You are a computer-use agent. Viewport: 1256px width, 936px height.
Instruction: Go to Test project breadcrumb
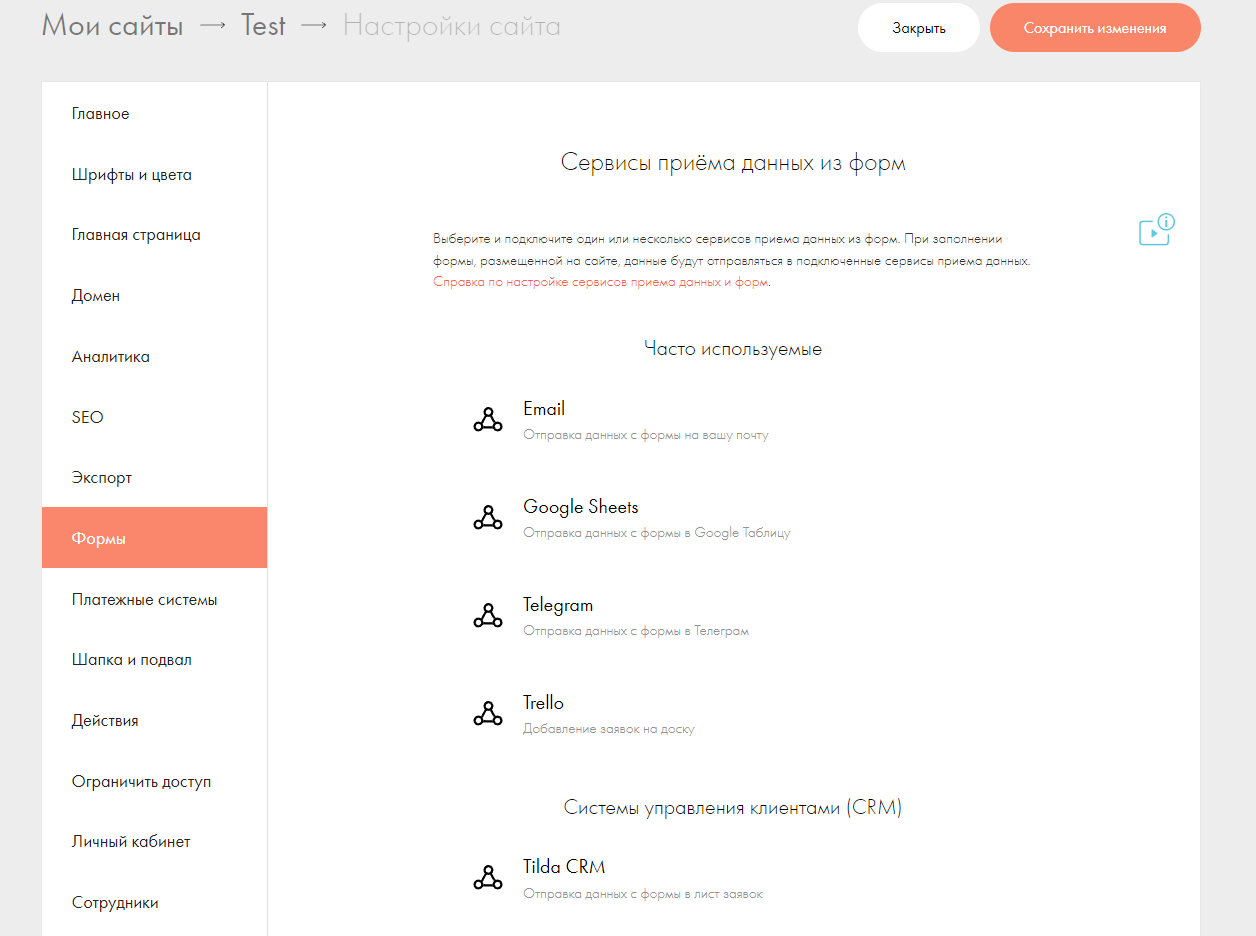click(x=263, y=26)
